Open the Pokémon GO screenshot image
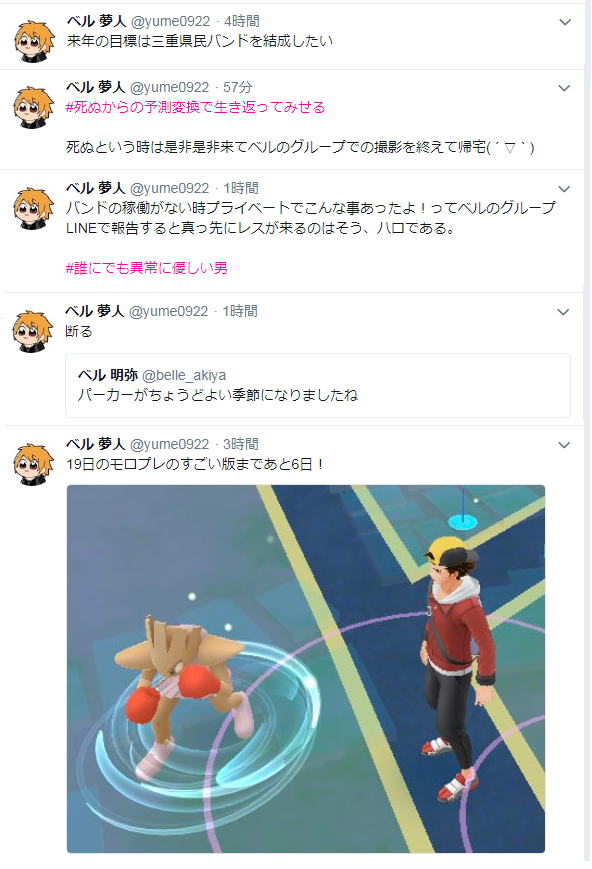592x869 pixels. coord(306,669)
